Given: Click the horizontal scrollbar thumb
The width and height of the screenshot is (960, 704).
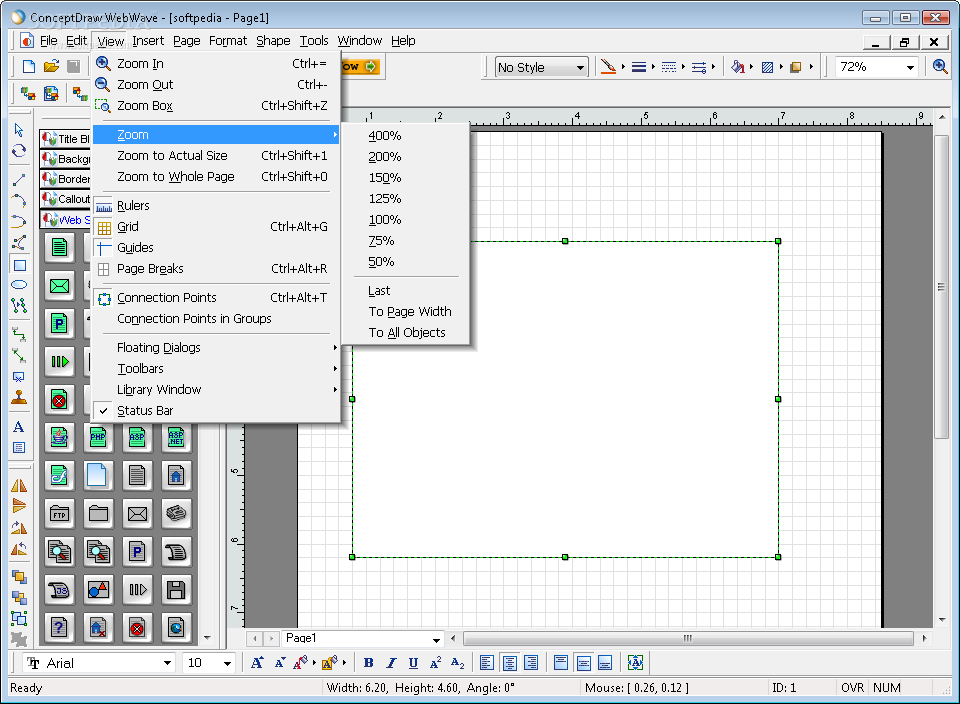Looking at the screenshot, I should (x=688, y=638).
